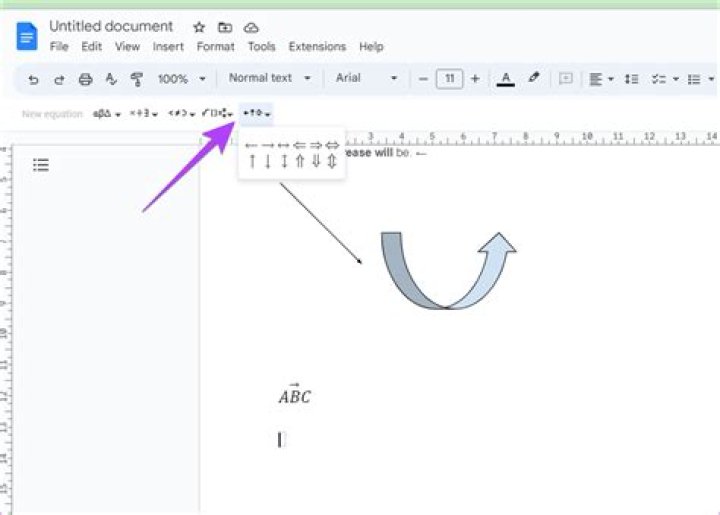Rename the Untitled document title

pyautogui.click(x=111, y=26)
